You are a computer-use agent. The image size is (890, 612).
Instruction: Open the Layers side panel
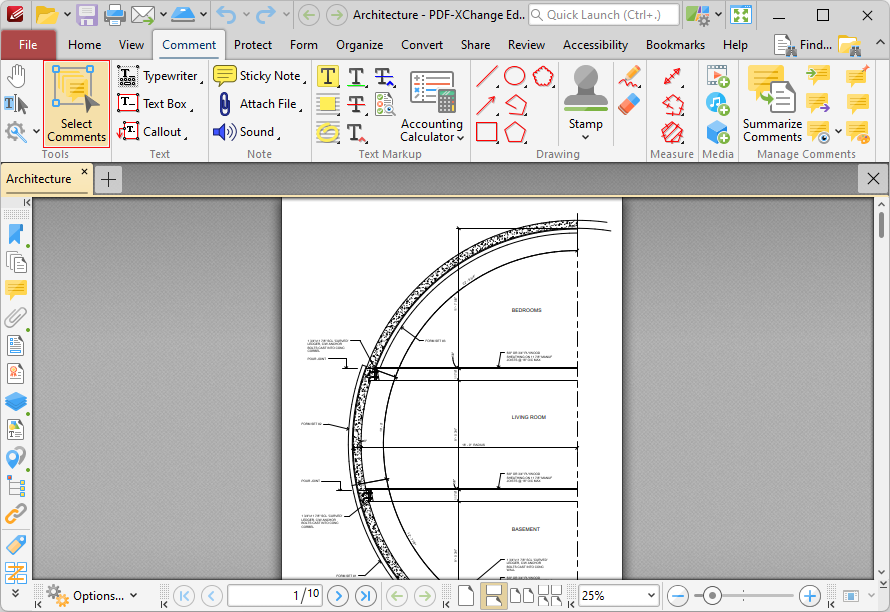[16, 401]
